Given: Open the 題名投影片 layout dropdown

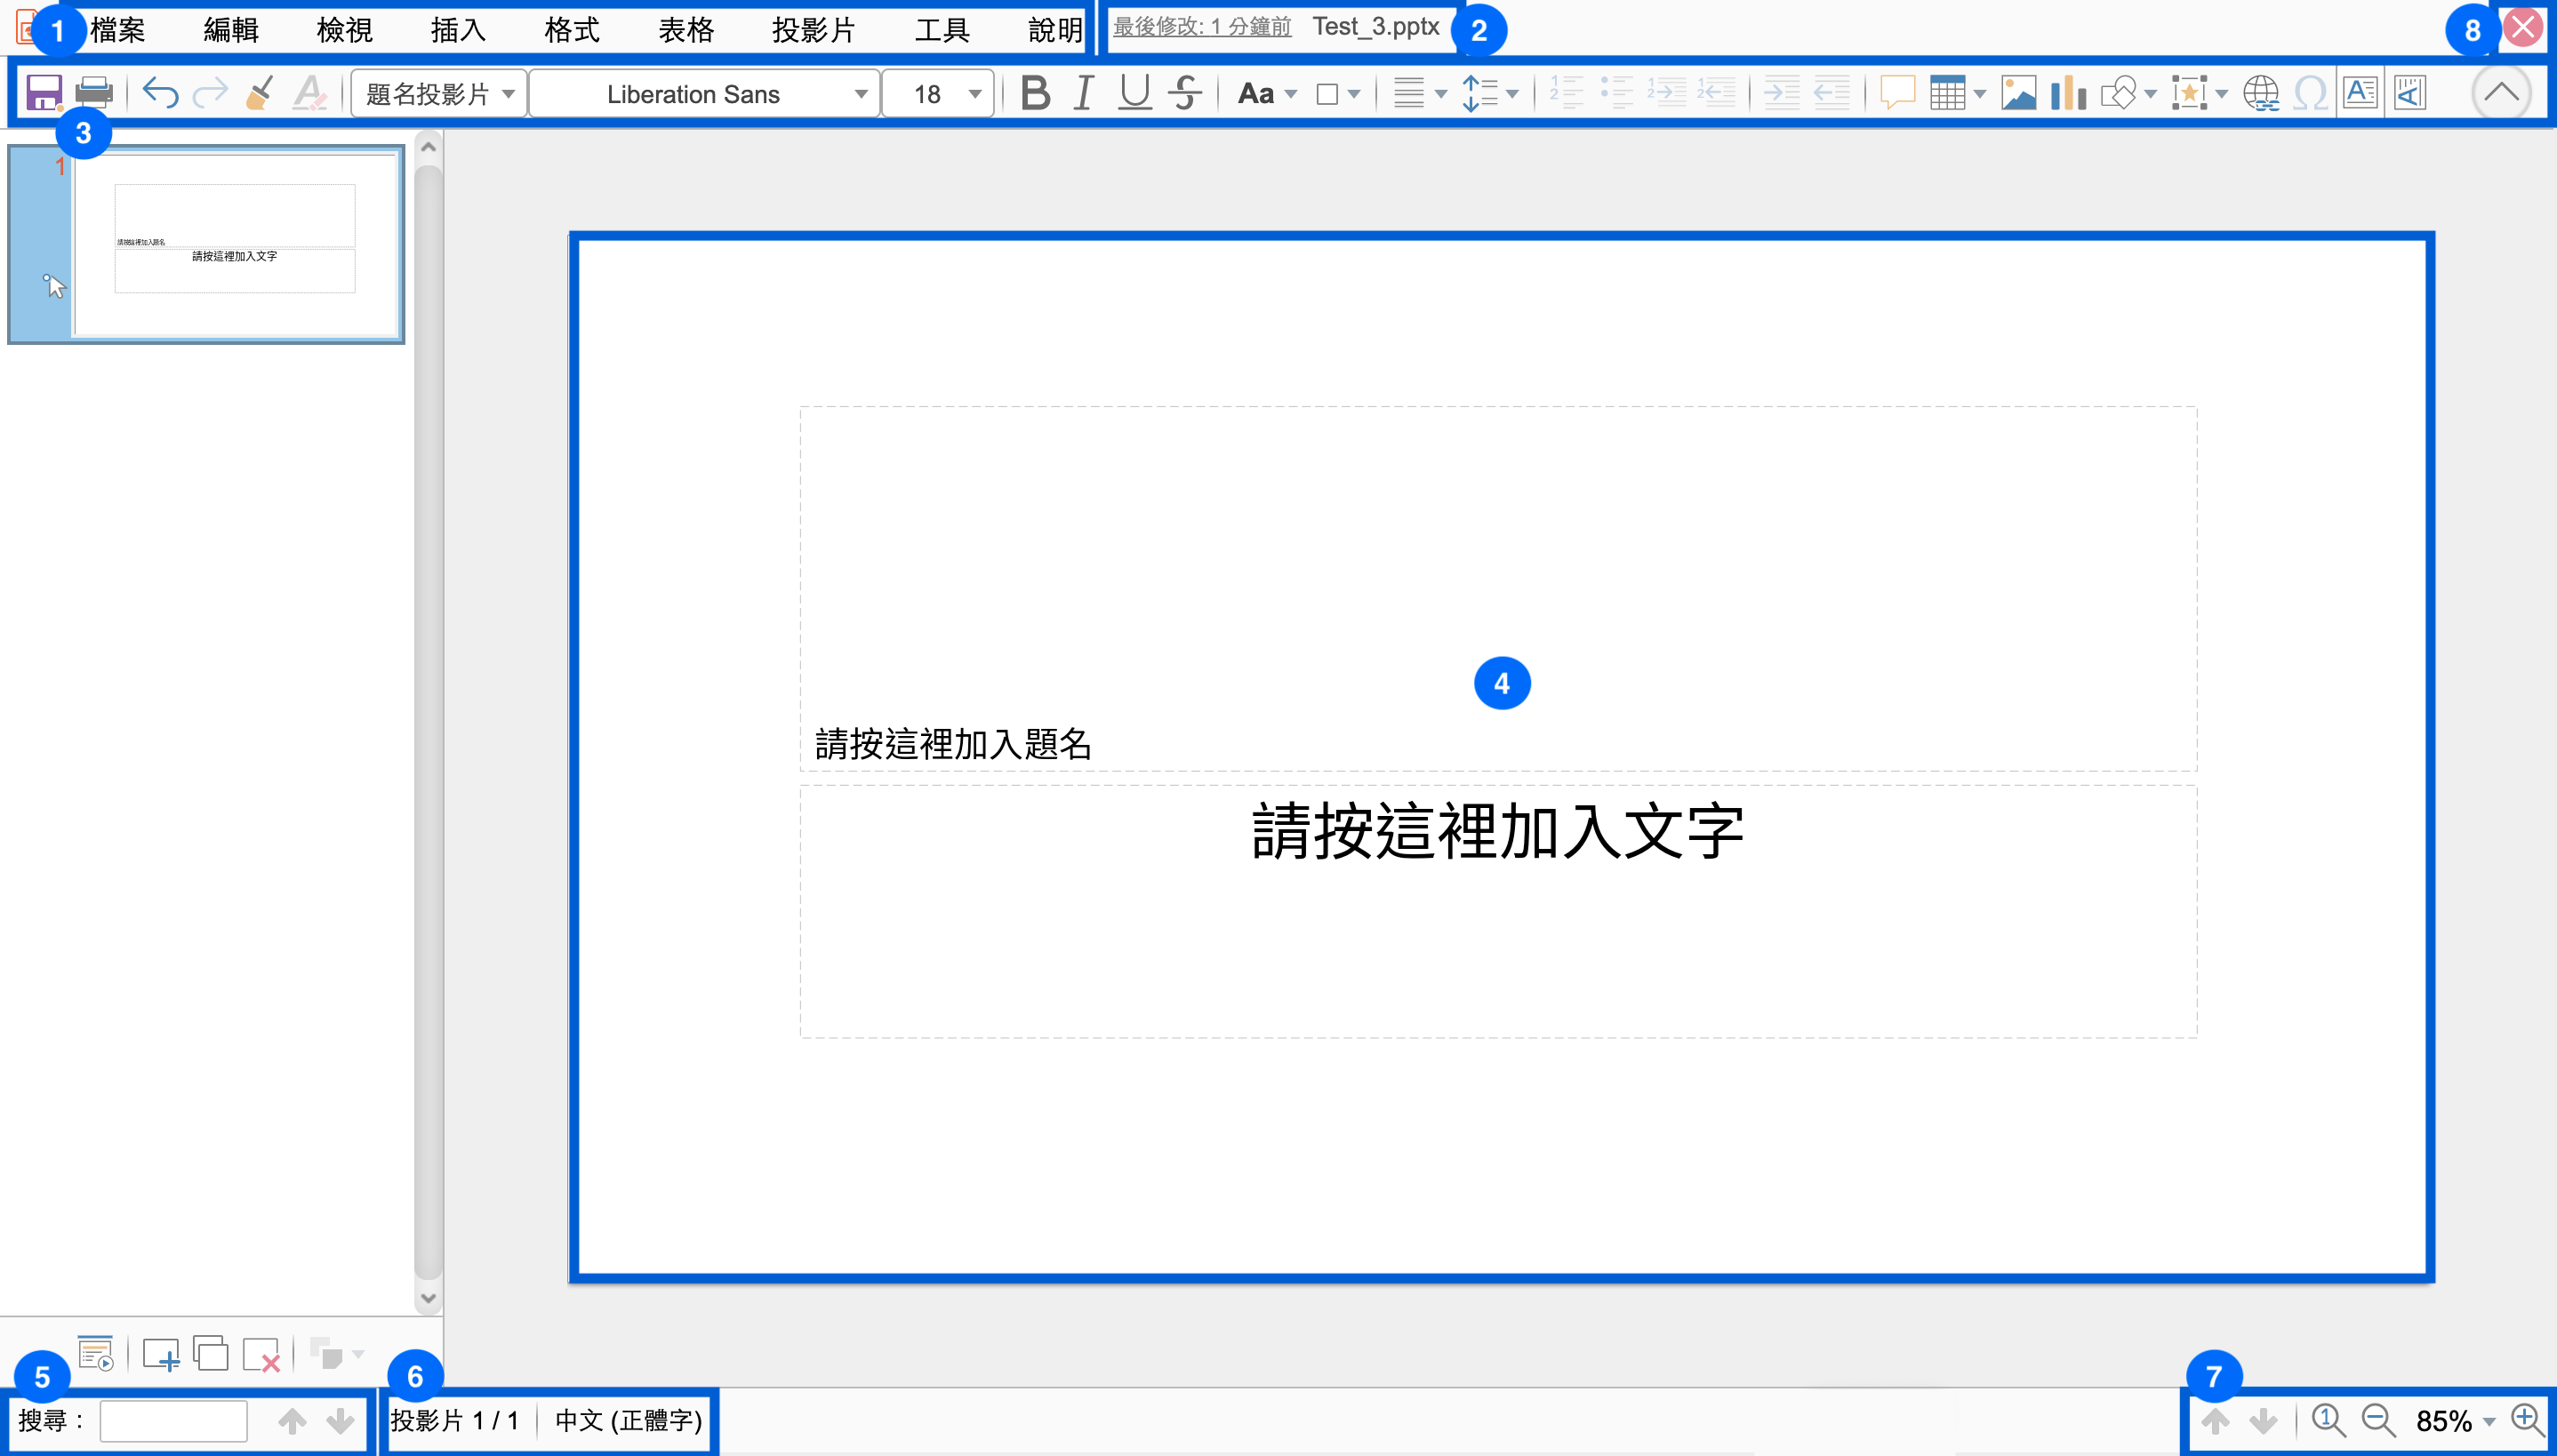Looking at the screenshot, I should pos(439,94).
